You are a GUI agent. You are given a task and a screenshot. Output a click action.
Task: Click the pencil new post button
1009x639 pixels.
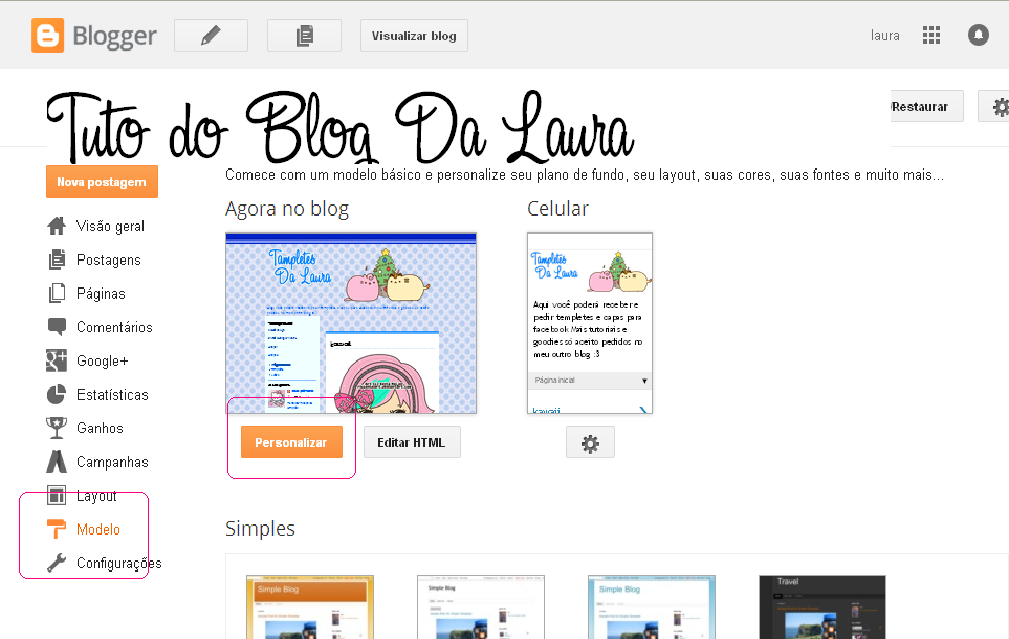click(211, 35)
